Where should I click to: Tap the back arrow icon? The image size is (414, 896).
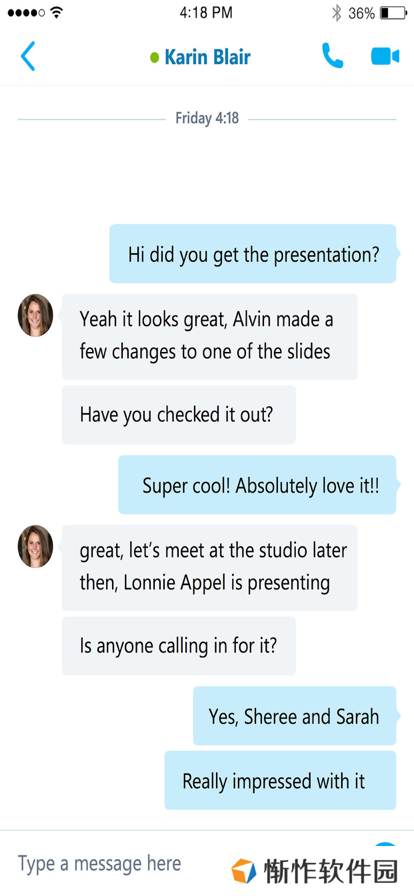[x=27, y=56]
